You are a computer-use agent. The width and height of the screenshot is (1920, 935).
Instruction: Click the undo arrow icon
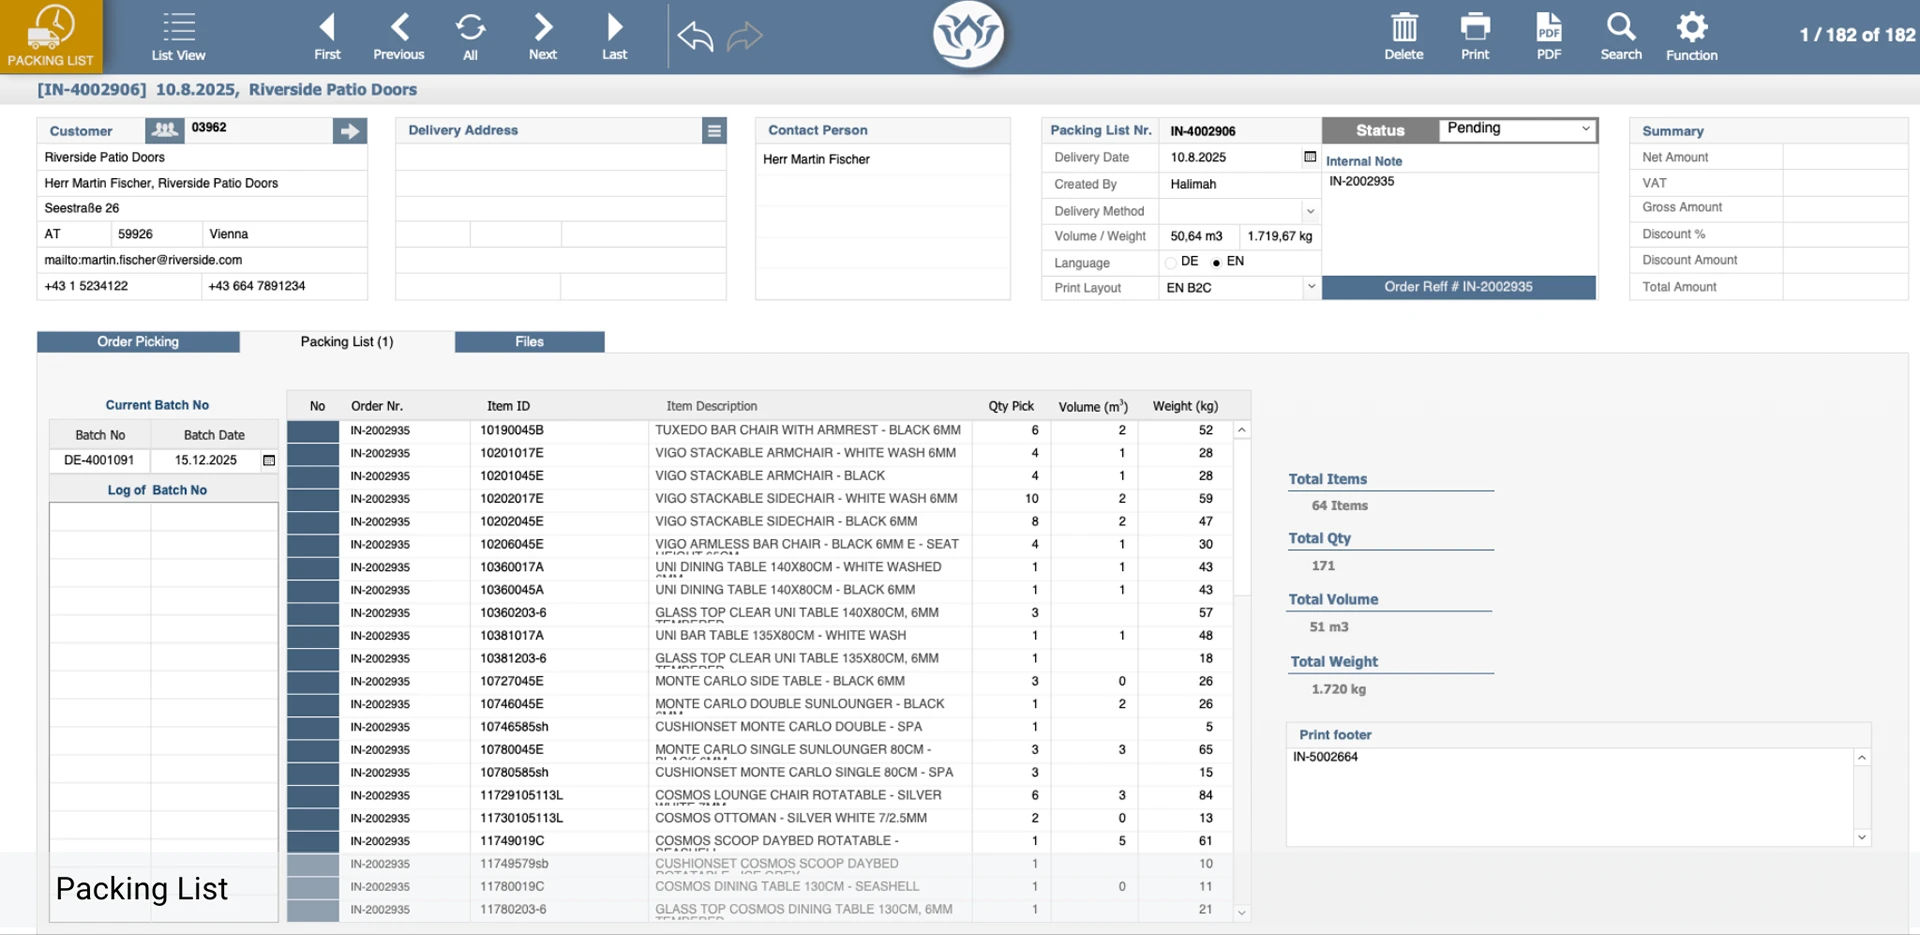pyautogui.click(x=695, y=37)
